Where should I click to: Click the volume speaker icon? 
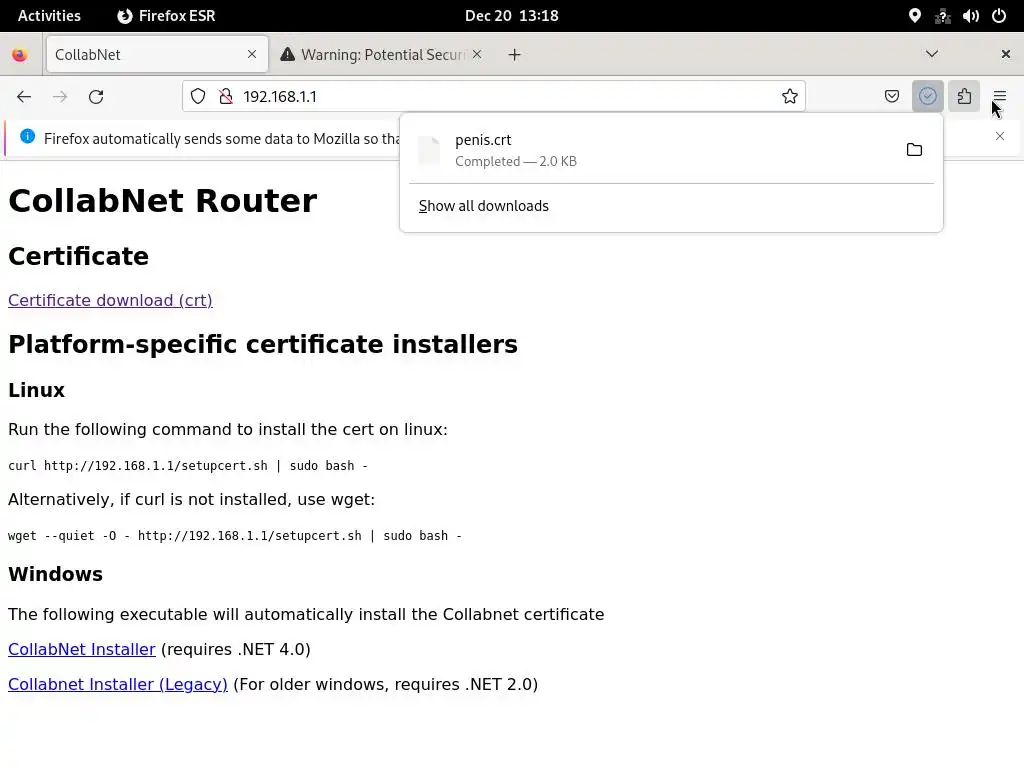pos(971,16)
